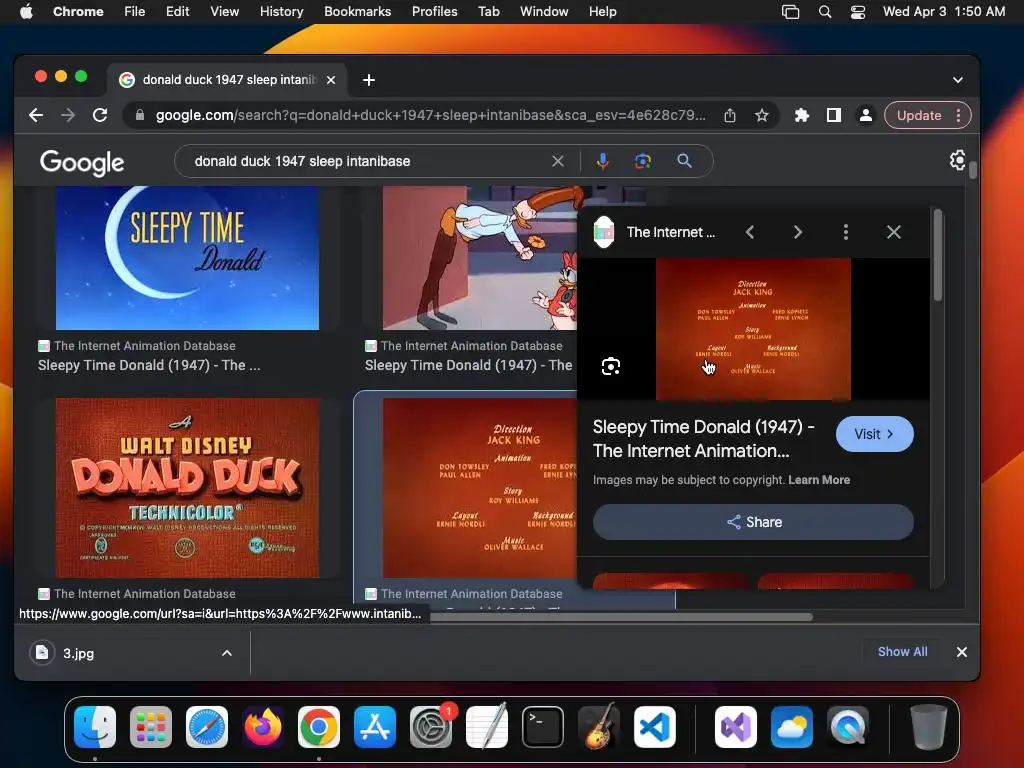Screen dimensions: 1024x768
Task: Open Visual Studio Code from the dock
Action: pos(655,727)
